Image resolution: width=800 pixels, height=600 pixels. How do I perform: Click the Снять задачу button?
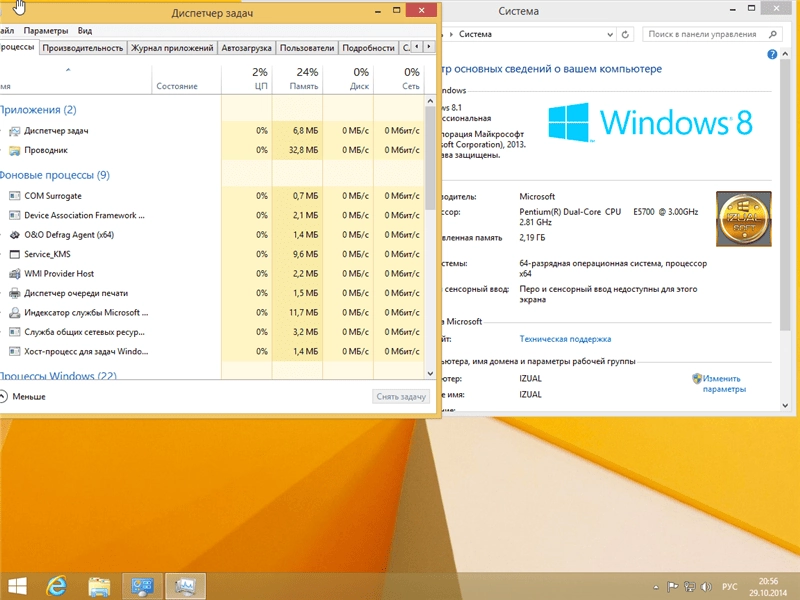point(401,396)
